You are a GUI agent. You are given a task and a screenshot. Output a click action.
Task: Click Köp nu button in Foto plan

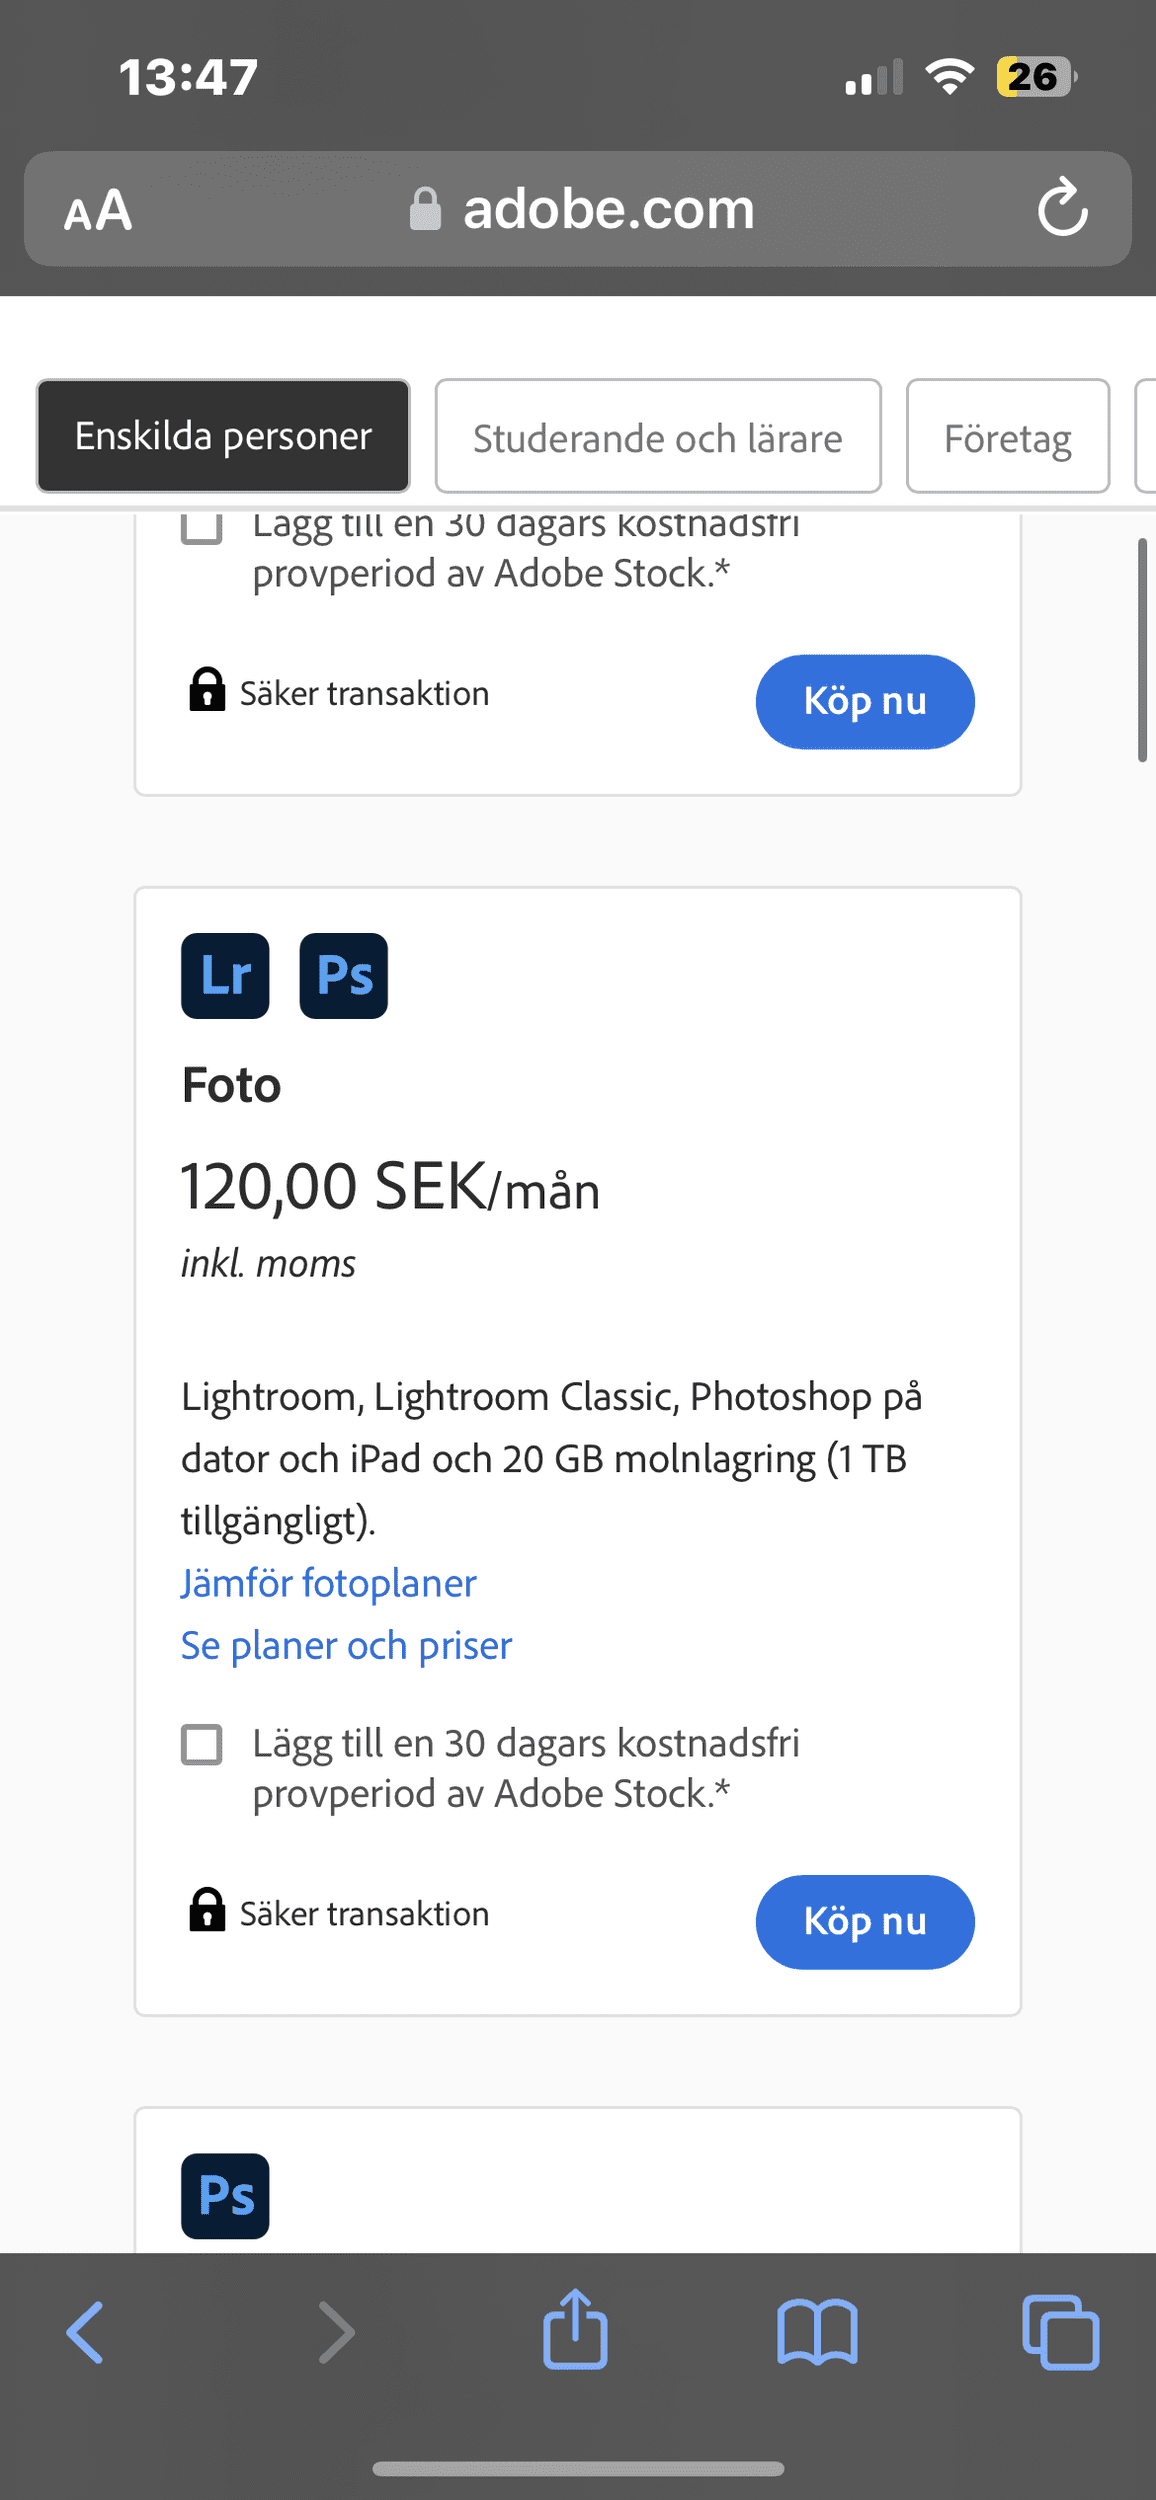tap(865, 1922)
